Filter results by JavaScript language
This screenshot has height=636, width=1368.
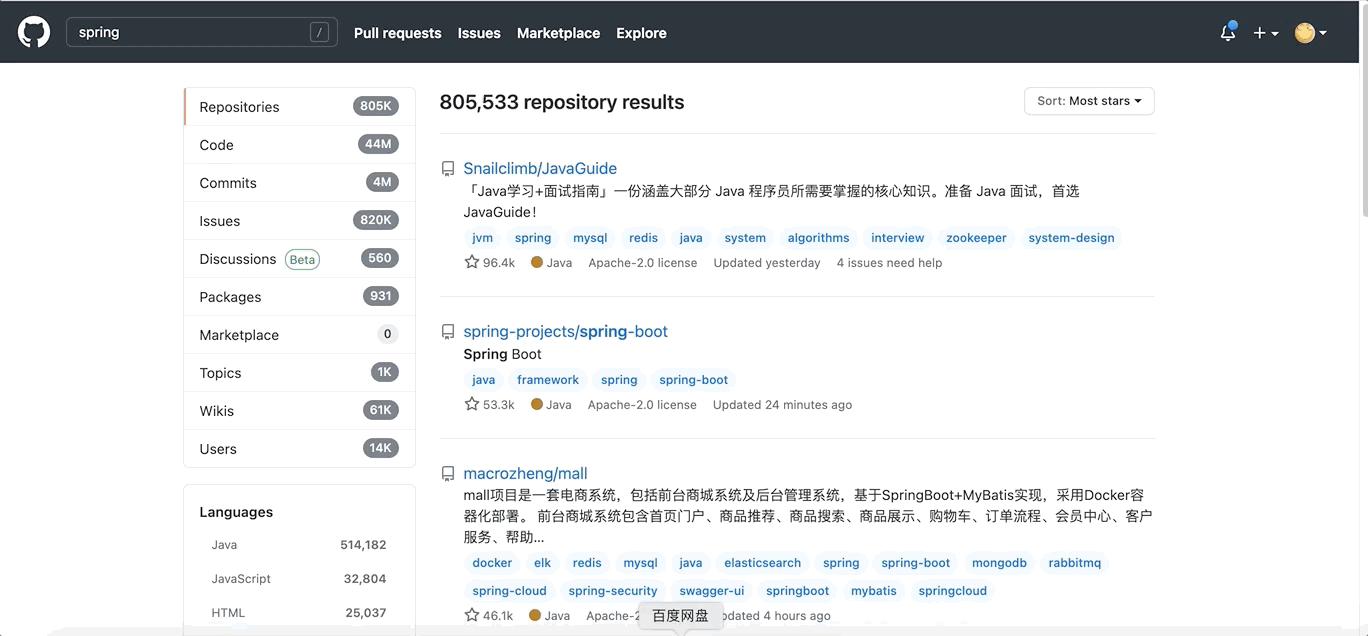pyautogui.click(x=299, y=579)
